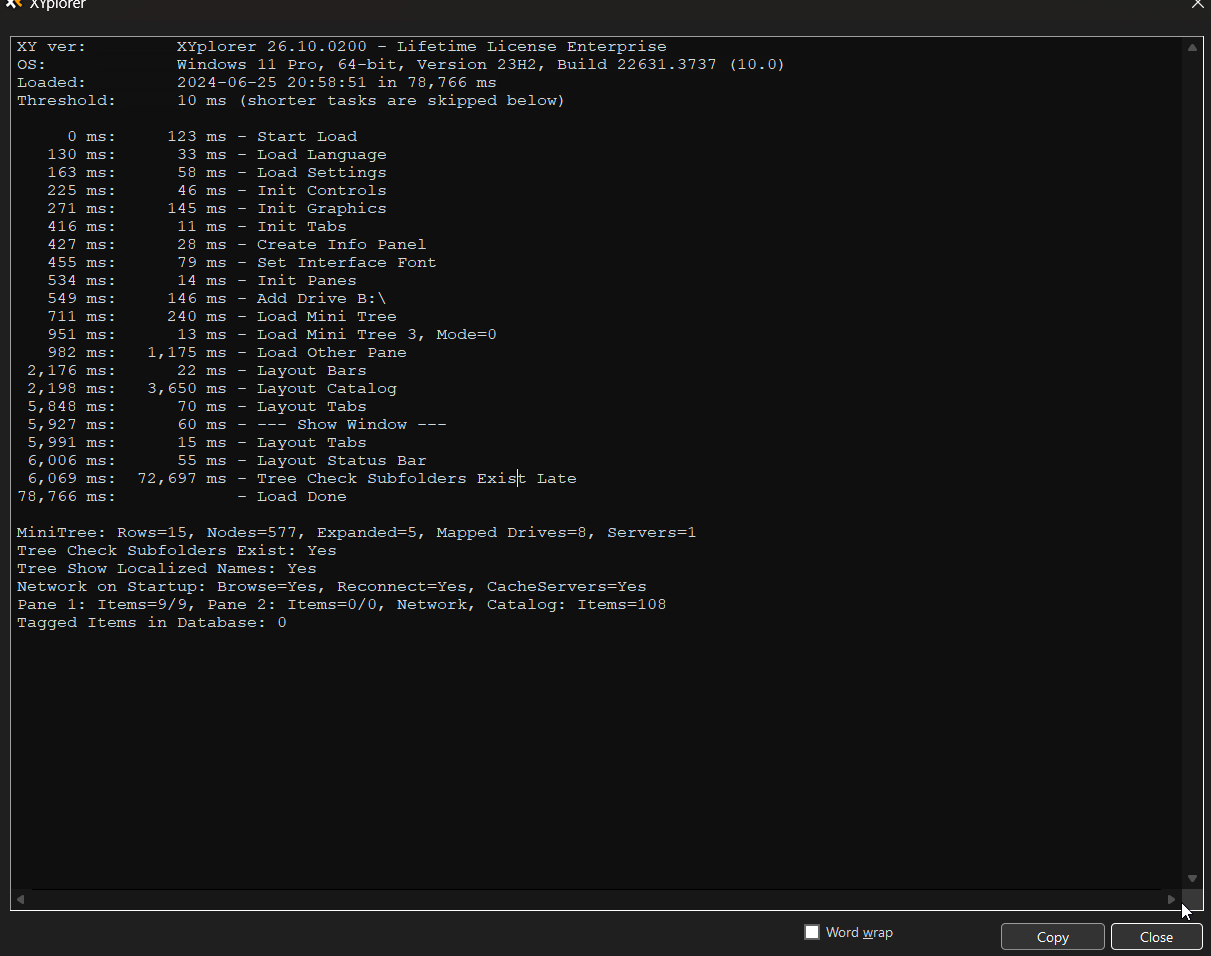Click the vertical scrollbar up arrow
Image resolution: width=1211 pixels, height=956 pixels.
point(1192,47)
